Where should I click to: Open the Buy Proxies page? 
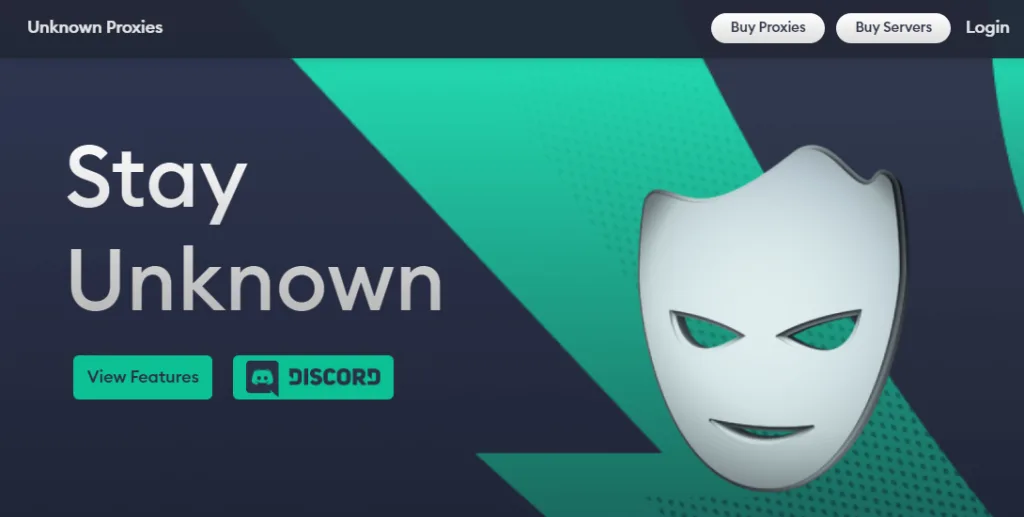[767, 27]
